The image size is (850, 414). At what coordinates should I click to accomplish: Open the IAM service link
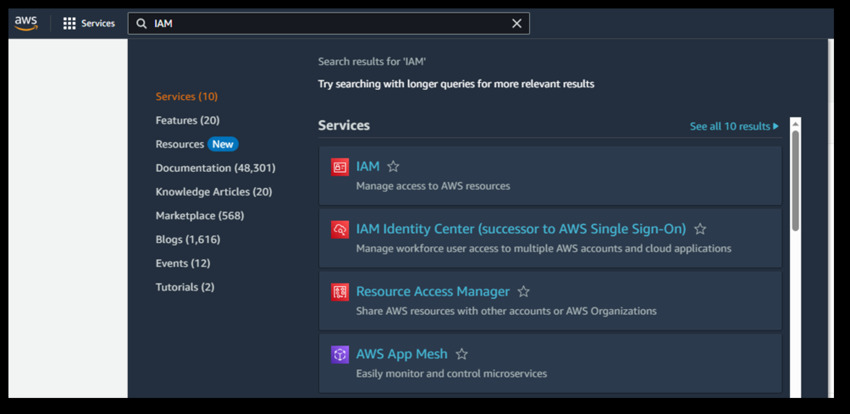click(368, 167)
